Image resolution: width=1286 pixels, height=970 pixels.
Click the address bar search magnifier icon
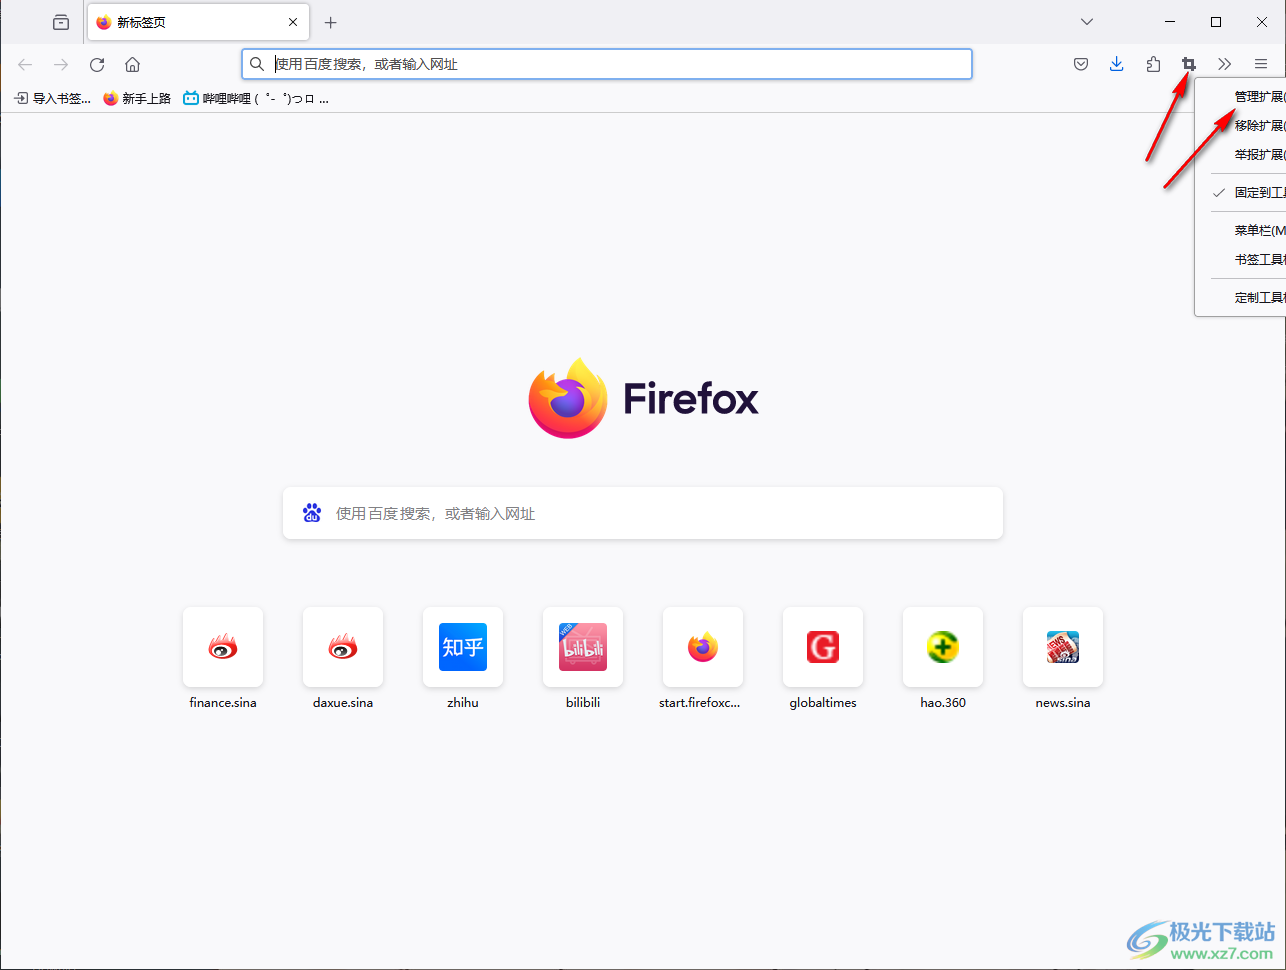tap(257, 64)
